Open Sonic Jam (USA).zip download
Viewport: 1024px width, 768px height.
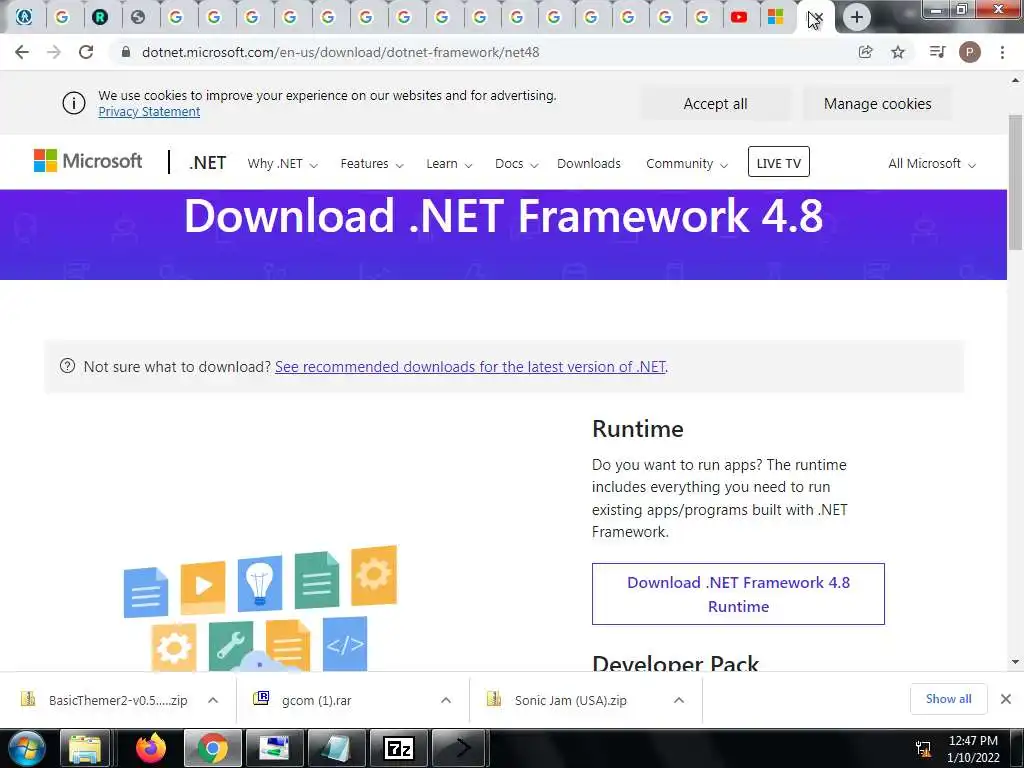click(557, 700)
